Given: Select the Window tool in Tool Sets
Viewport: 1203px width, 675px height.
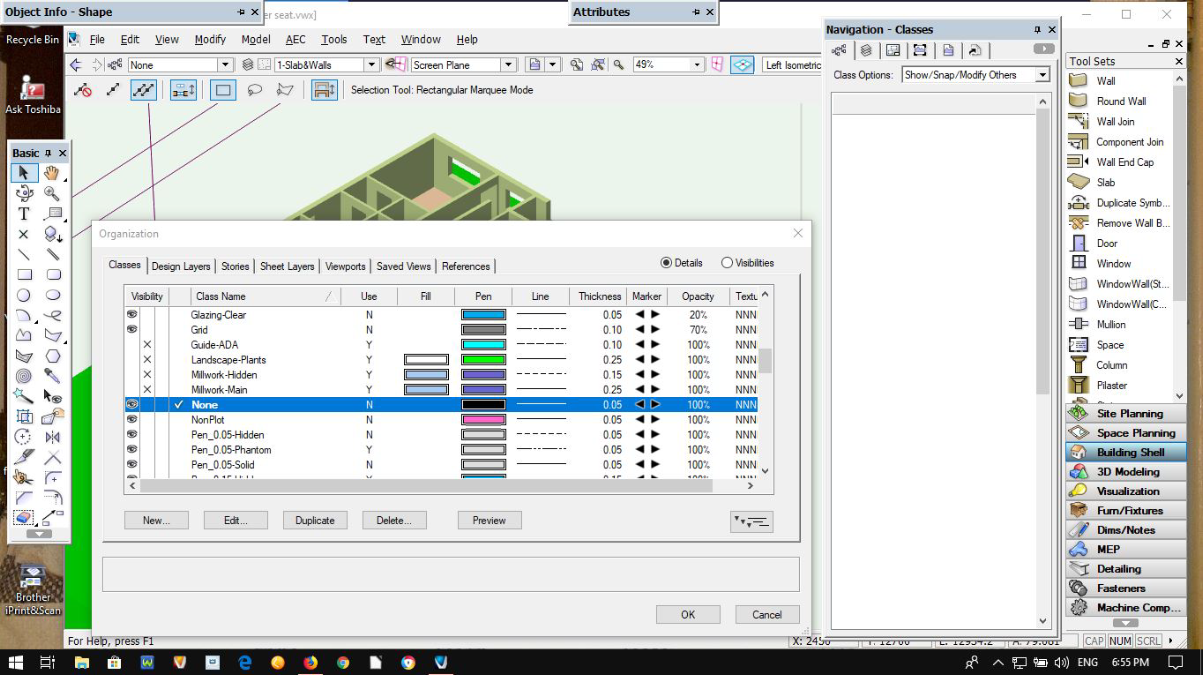Looking at the screenshot, I should (x=1113, y=264).
